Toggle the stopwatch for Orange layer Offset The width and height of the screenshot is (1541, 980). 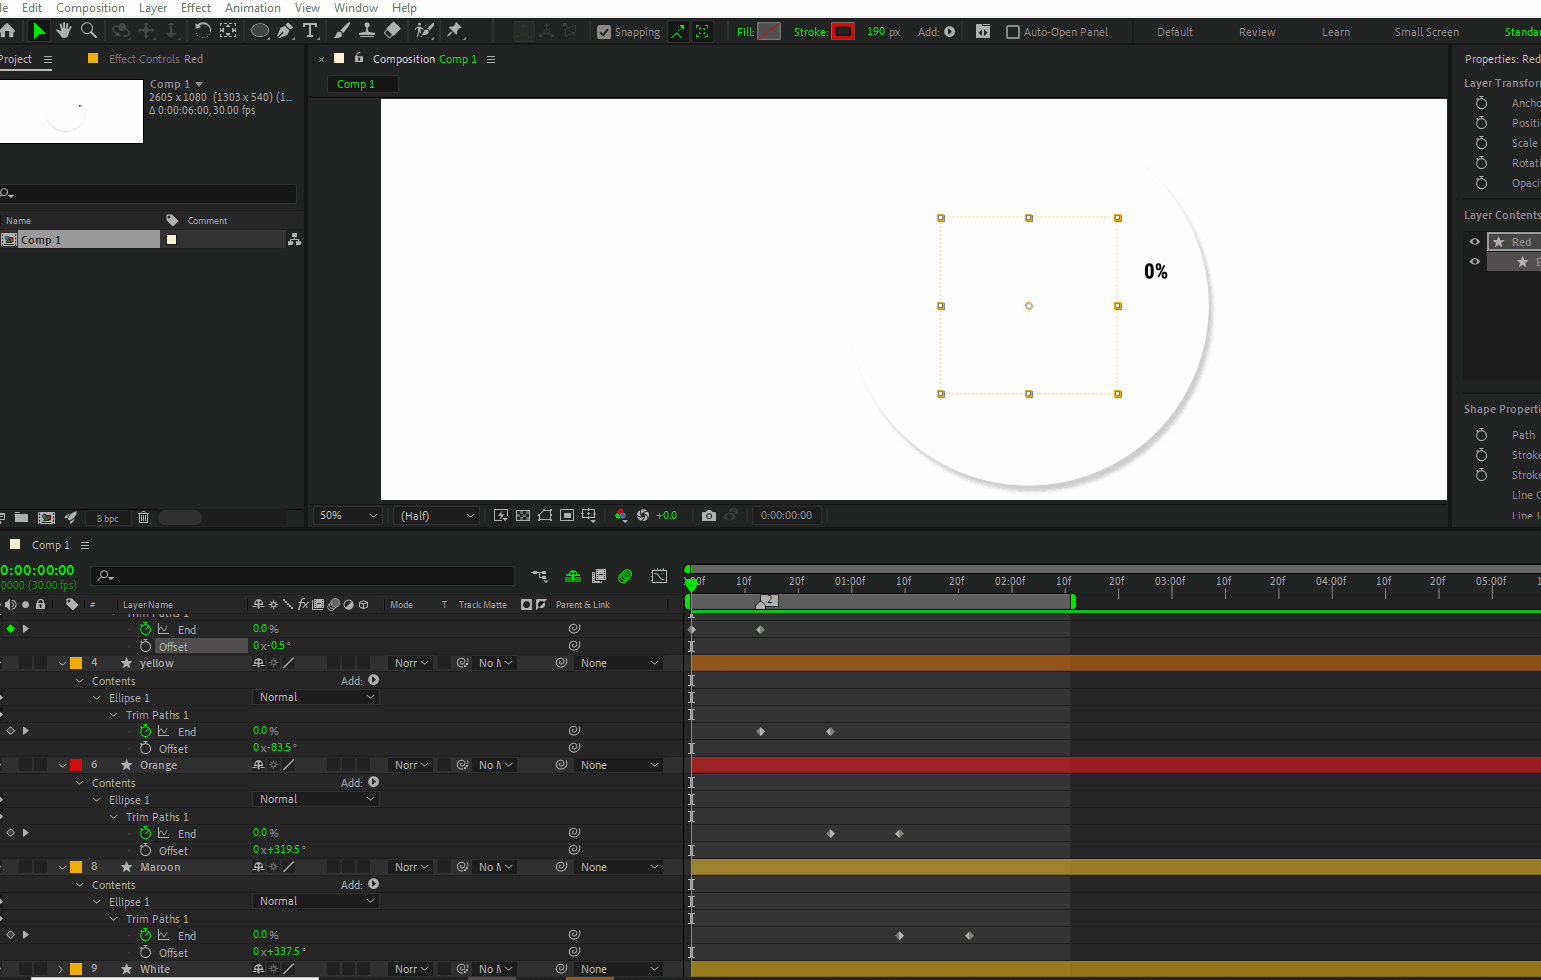(146, 850)
